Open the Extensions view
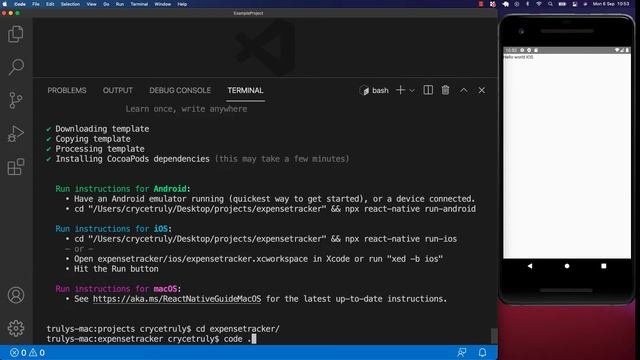This screenshot has width=640, height=360. (16, 167)
